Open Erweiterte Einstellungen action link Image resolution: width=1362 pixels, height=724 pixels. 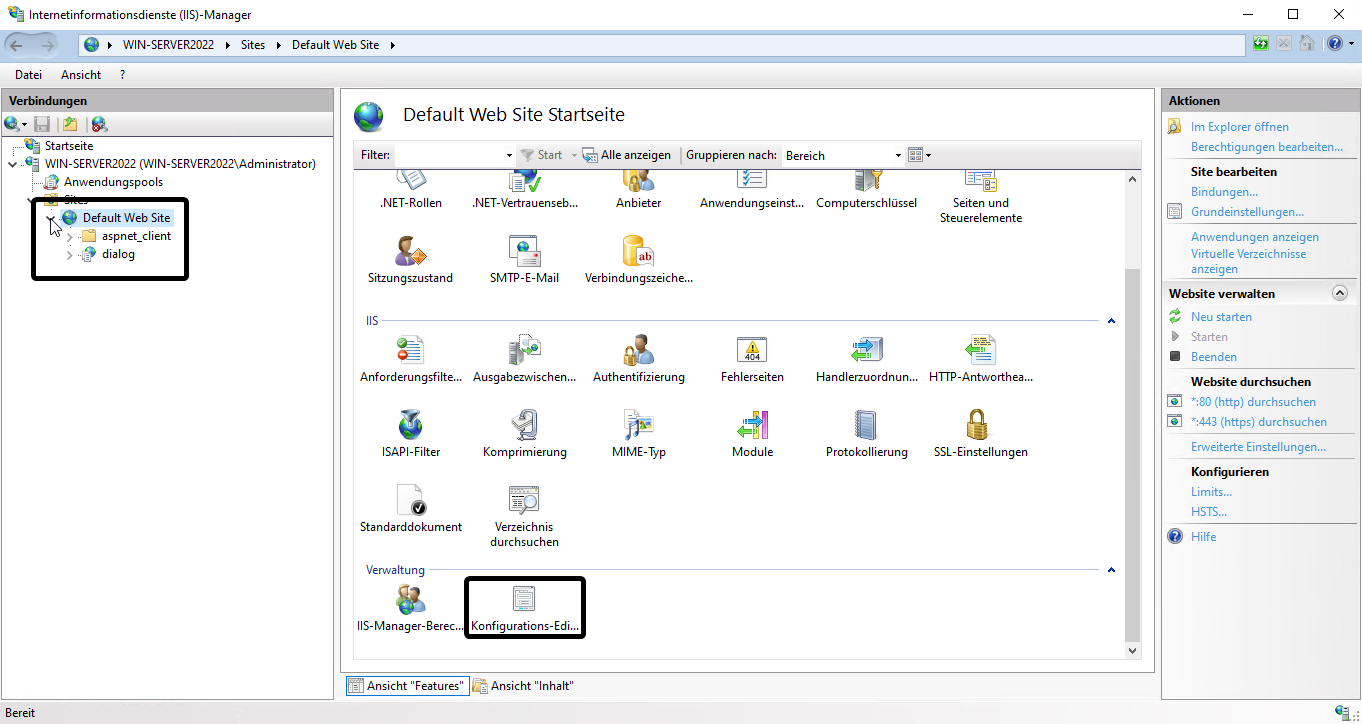coord(1258,447)
